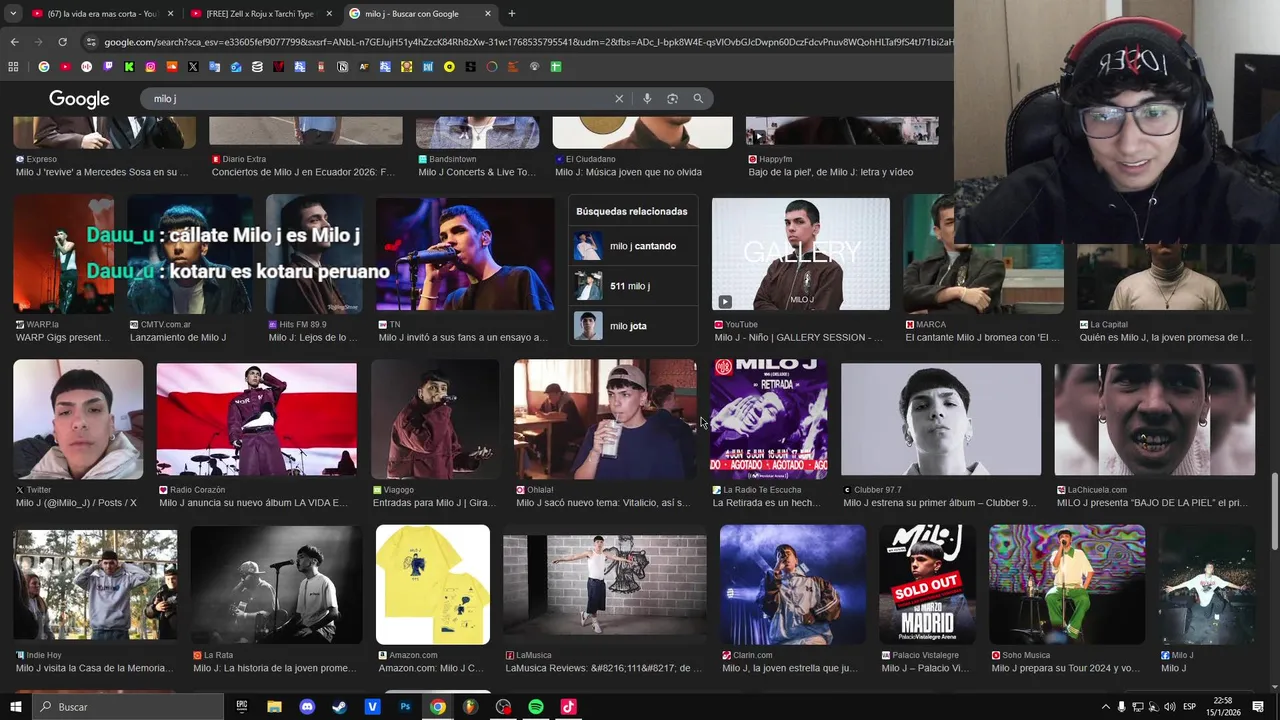Click the 'milo j' search input field

tap(380, 99)
